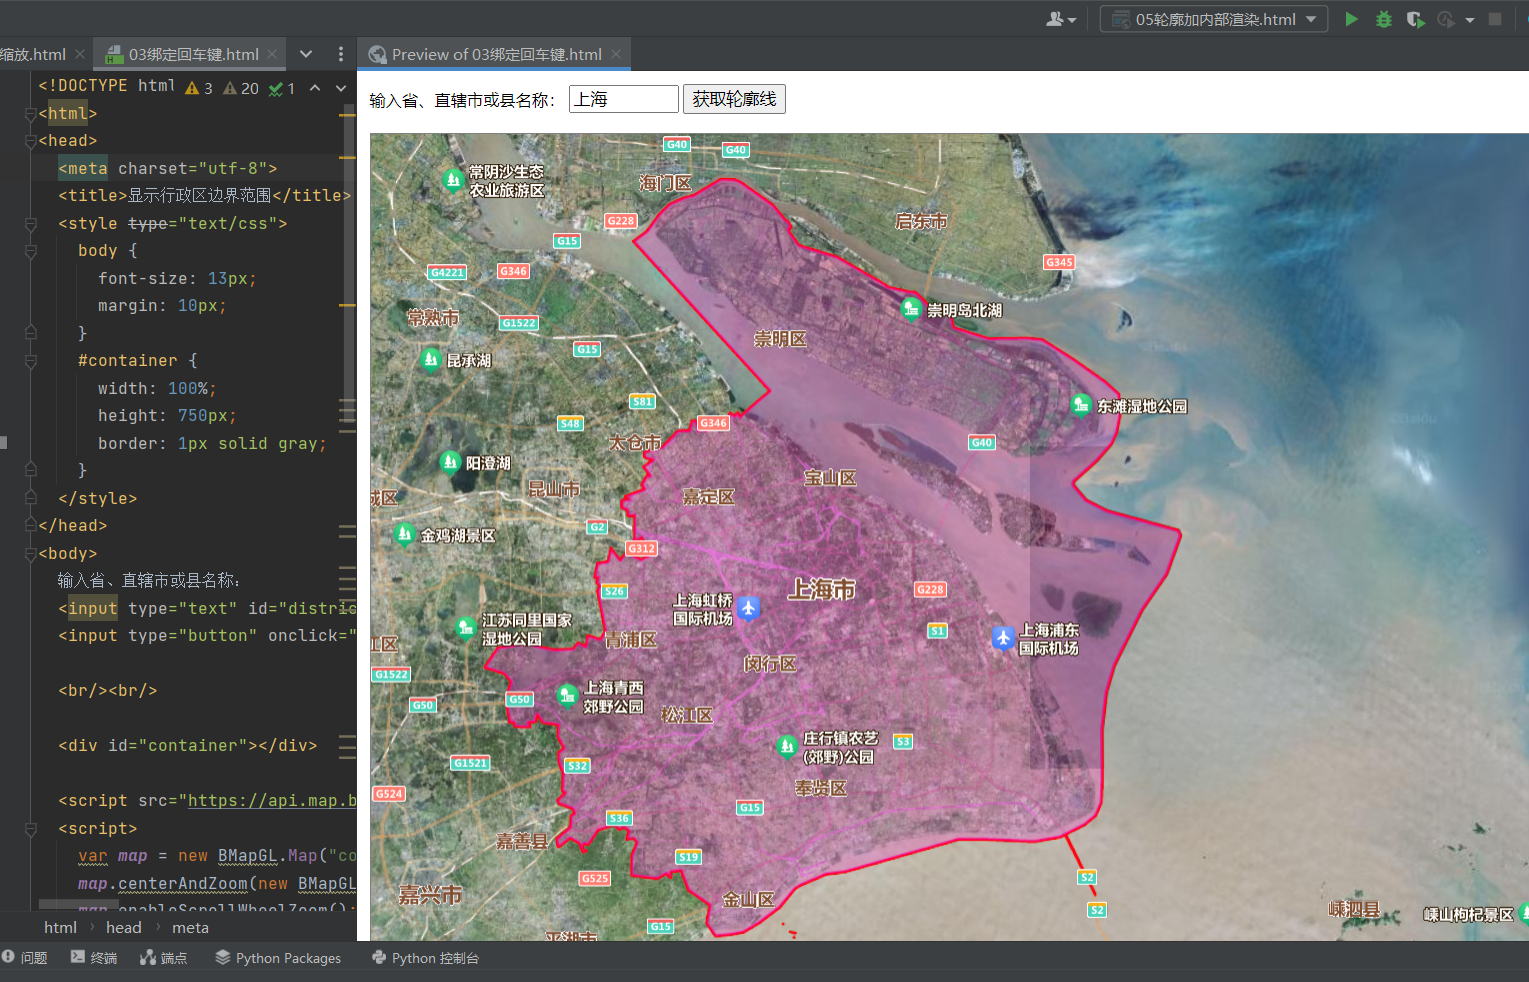Click the 奉贤区 district label on map
1529x982 pixels.
pos(820,788)
